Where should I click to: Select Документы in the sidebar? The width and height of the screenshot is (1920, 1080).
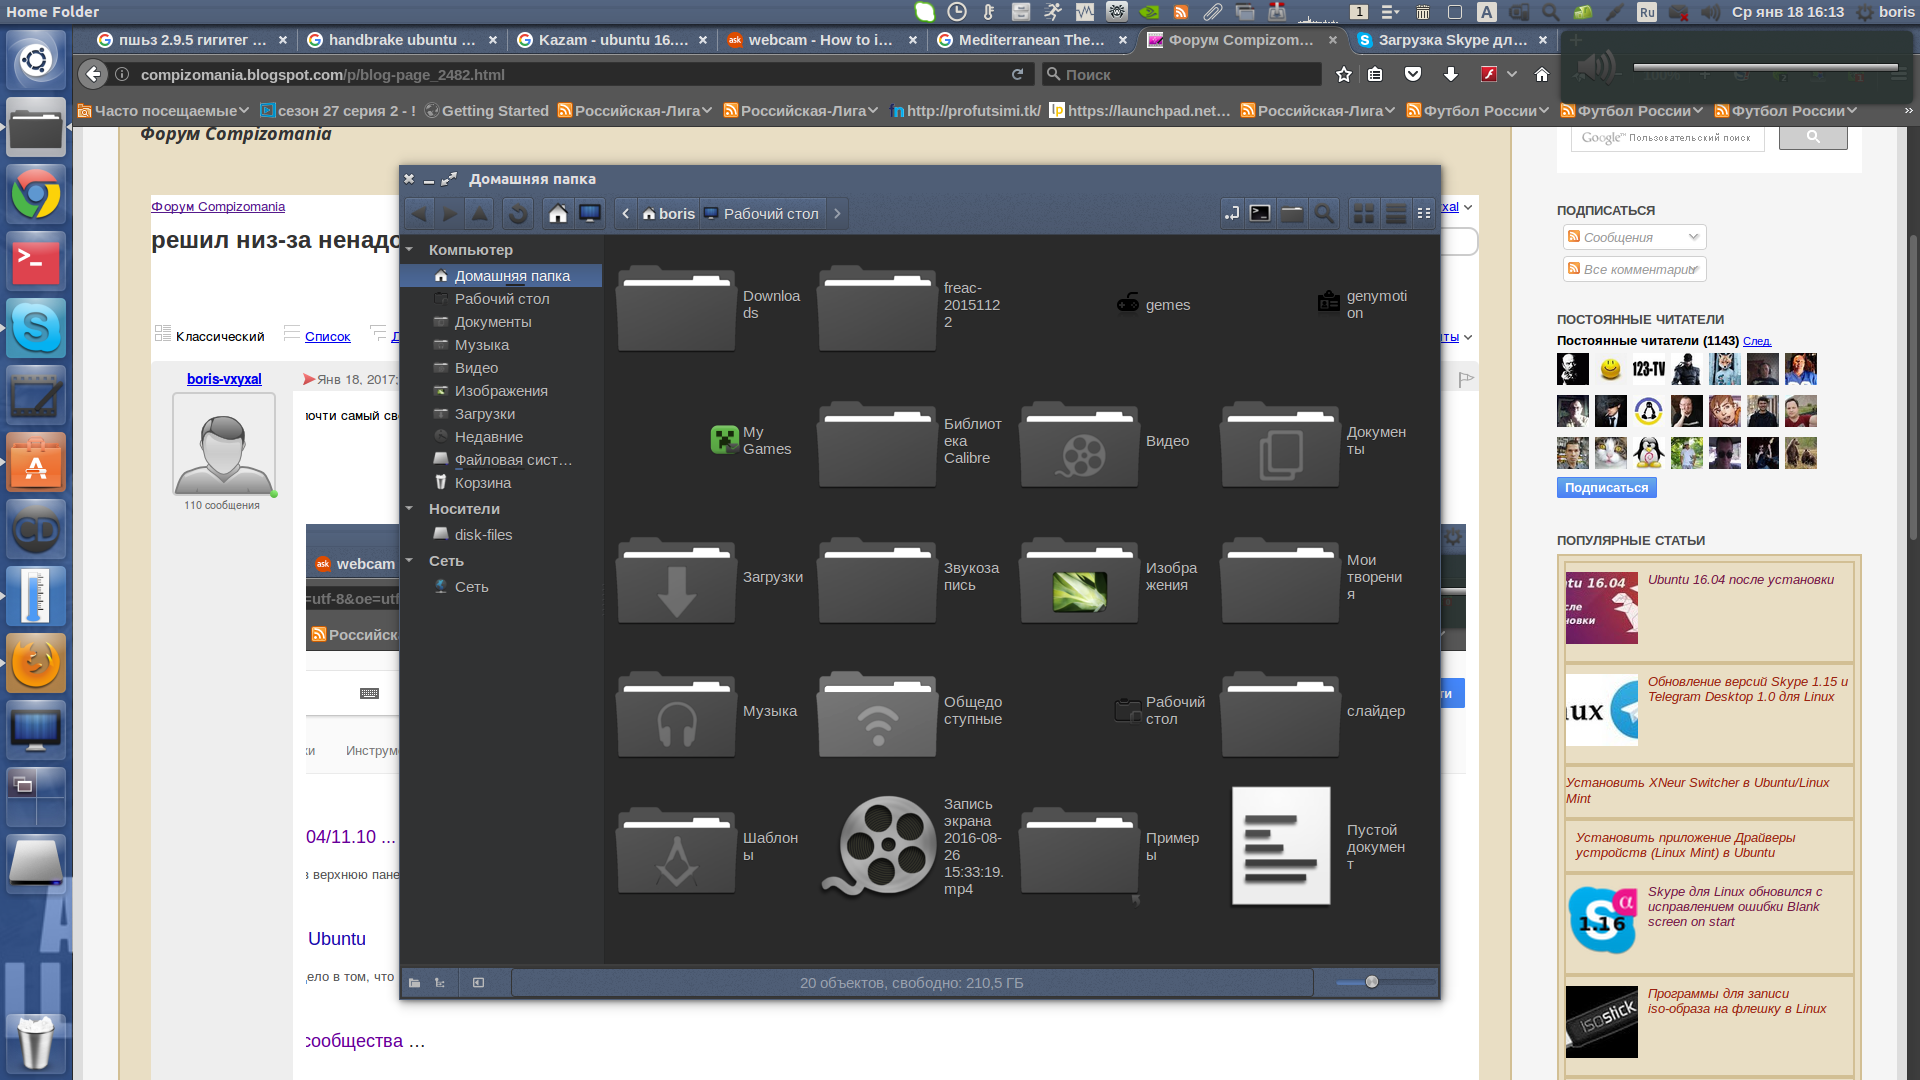tap(493, 322)
